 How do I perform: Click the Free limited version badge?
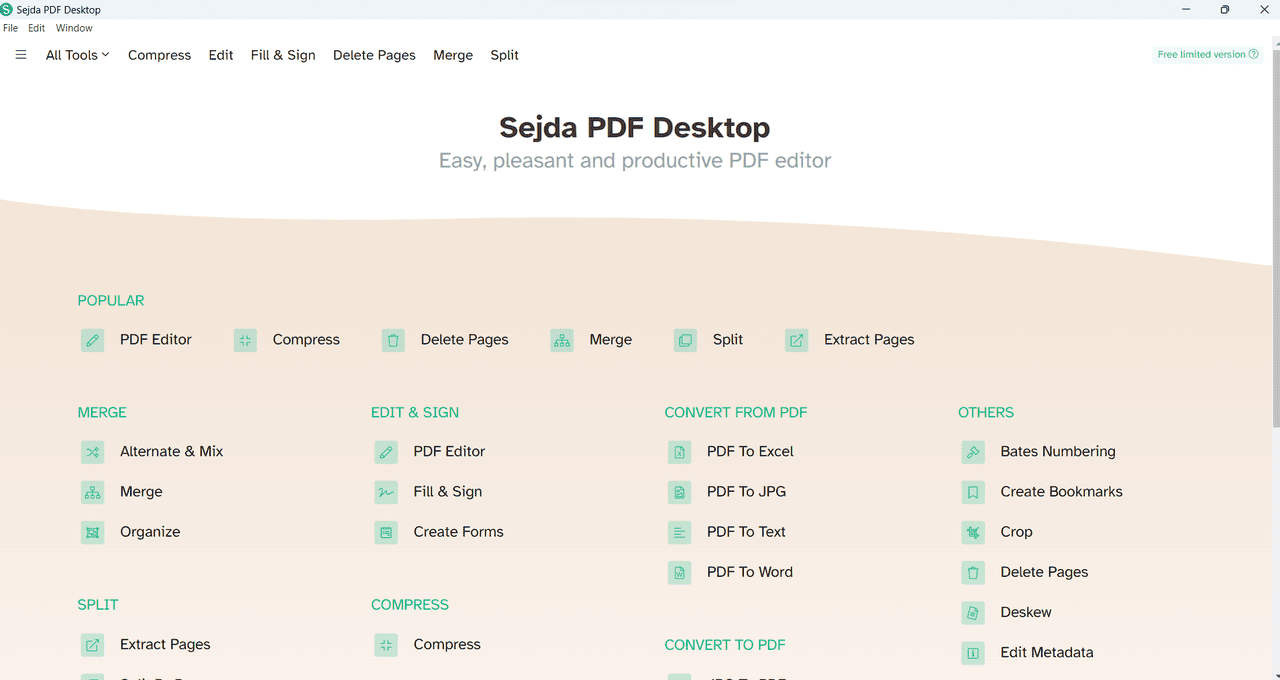click(x=1208, y=55)
